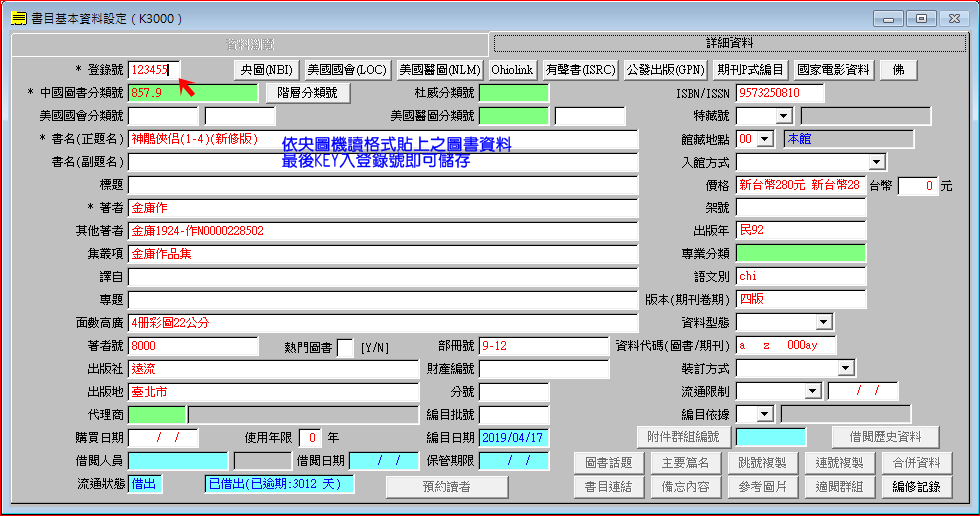Screen dimensions: 980x516
Task: Click the 有聲書(ISRC) button
Action: [581, 70]
